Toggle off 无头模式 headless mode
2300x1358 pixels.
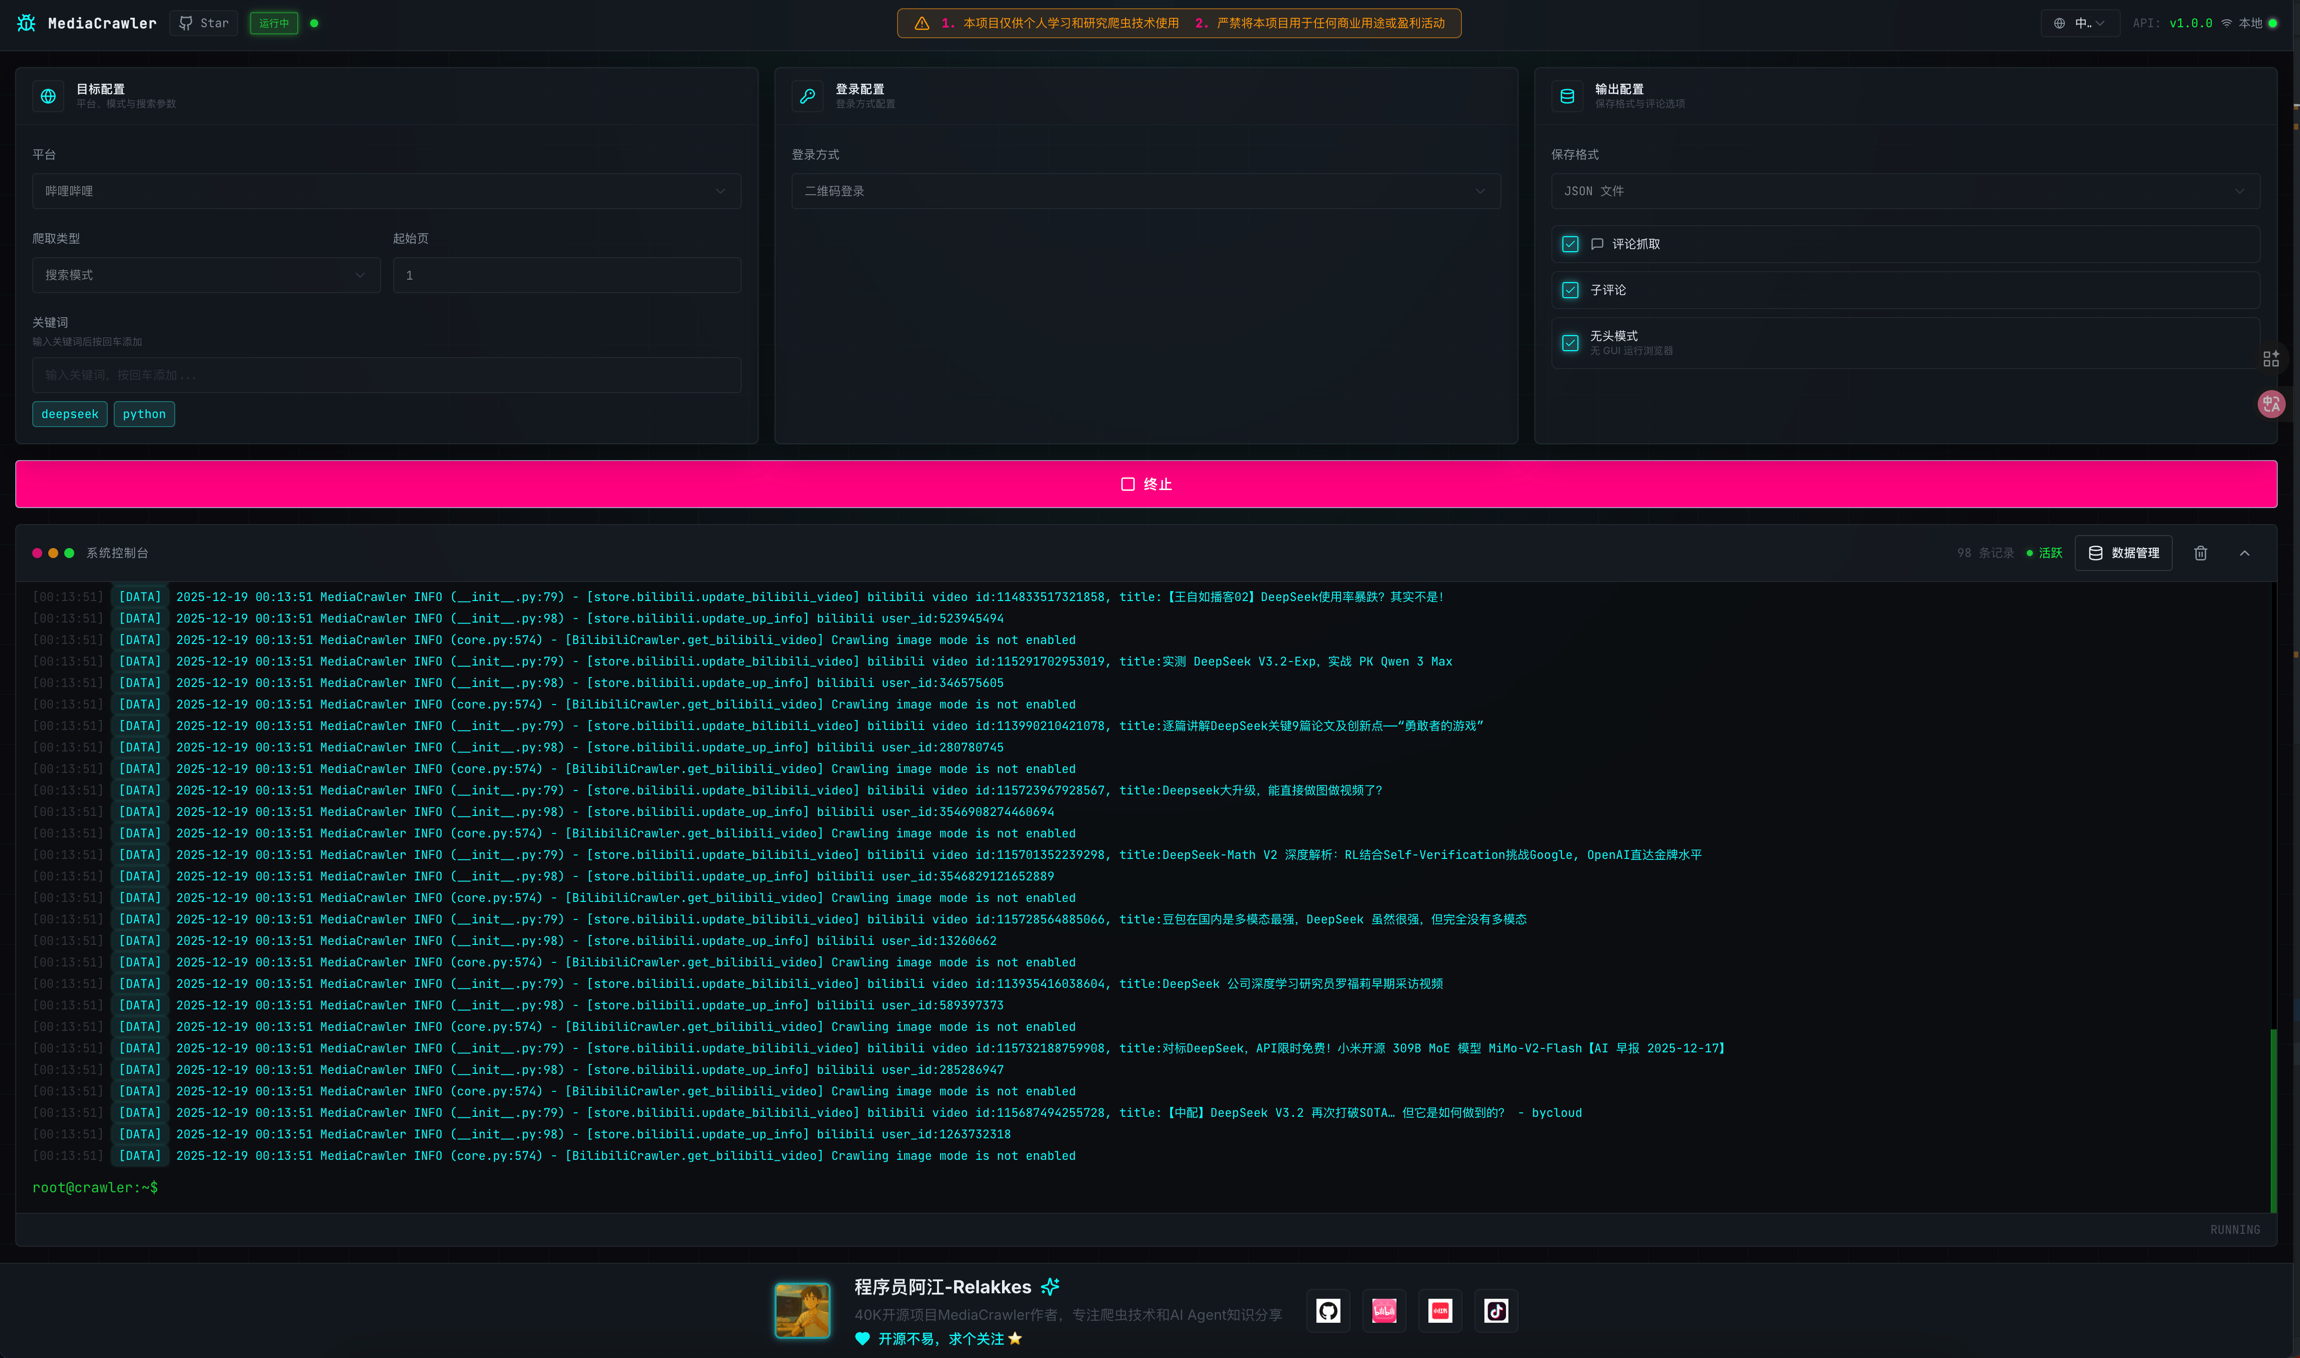click(x=1570, y=343)
